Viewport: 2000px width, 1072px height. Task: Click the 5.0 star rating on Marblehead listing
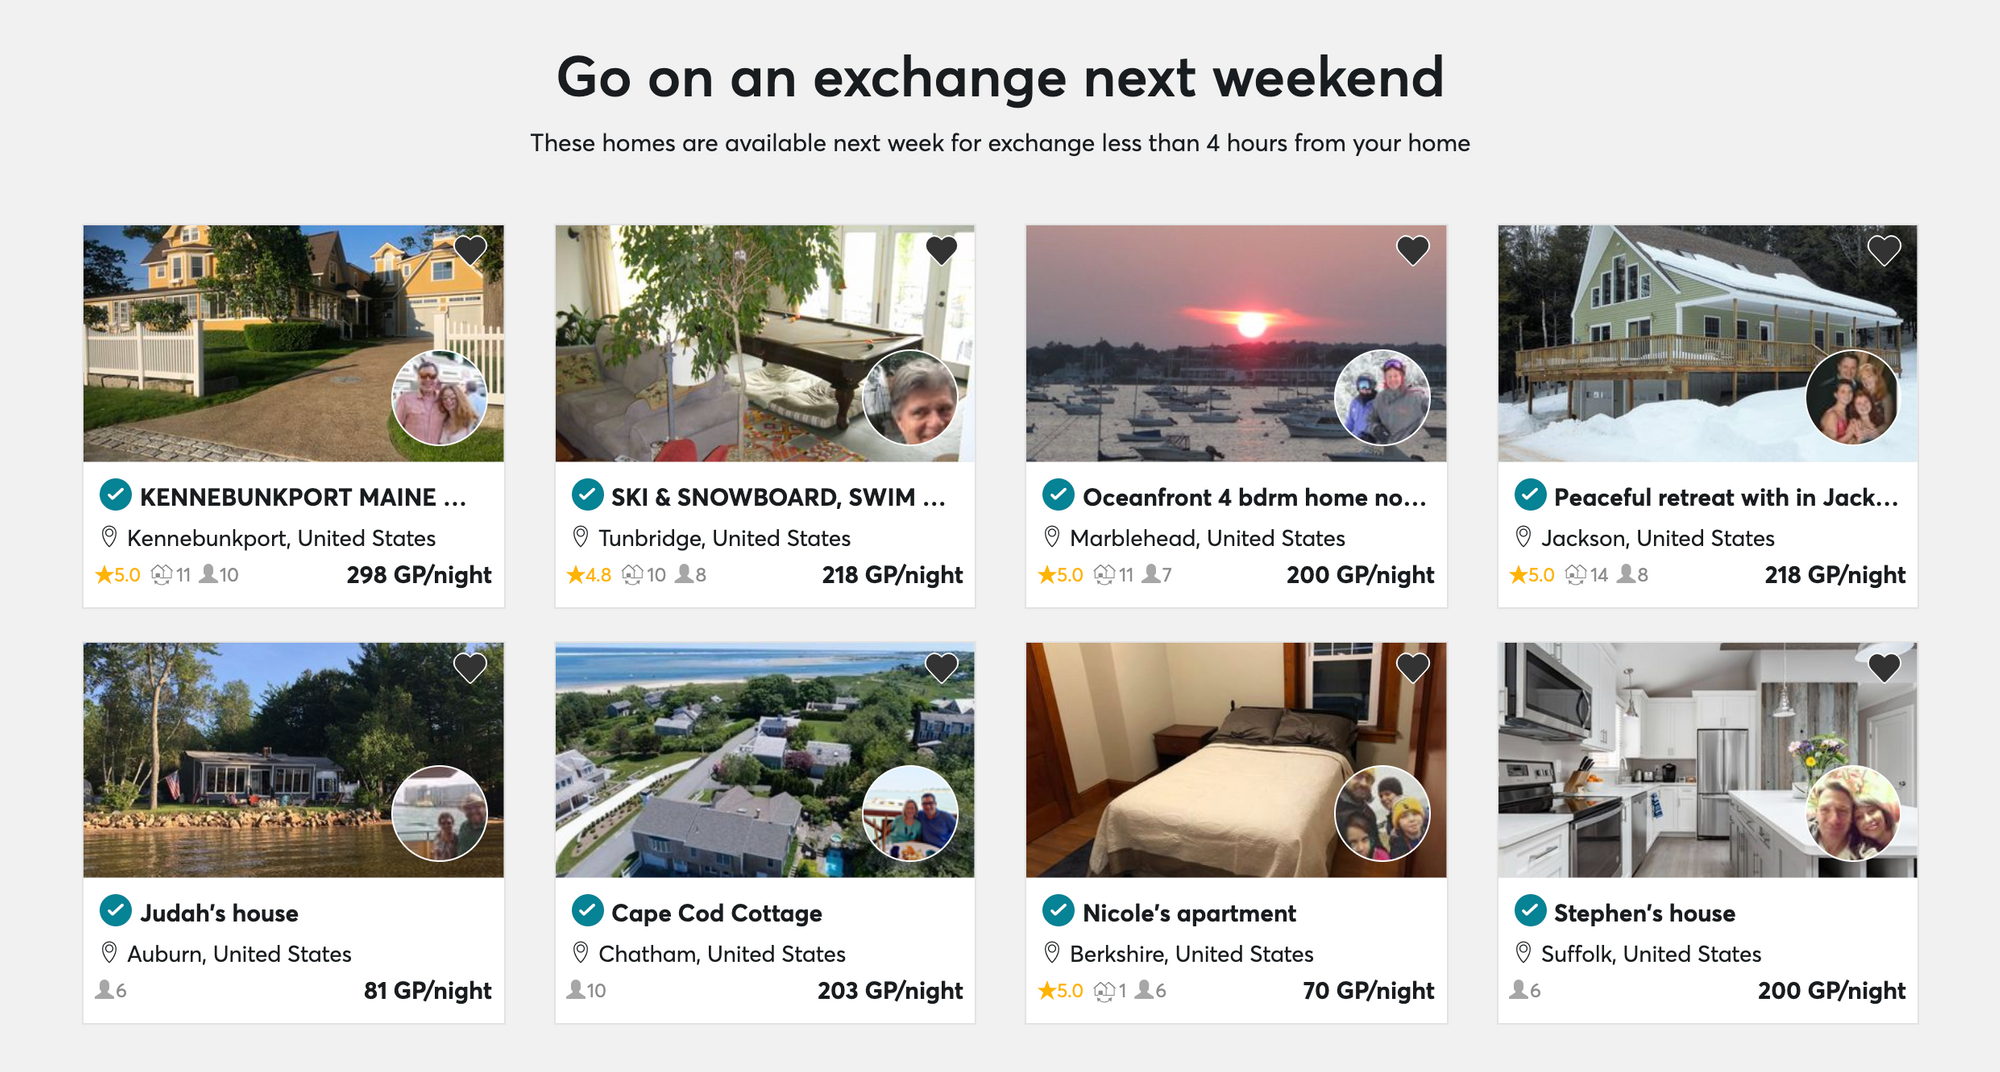tap(1061, 575)
